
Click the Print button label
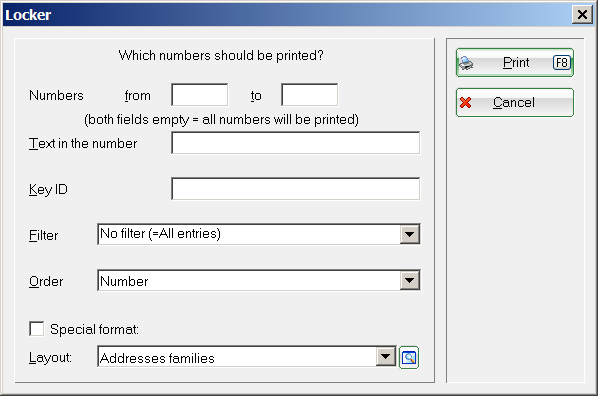click(x=516, y=63)
